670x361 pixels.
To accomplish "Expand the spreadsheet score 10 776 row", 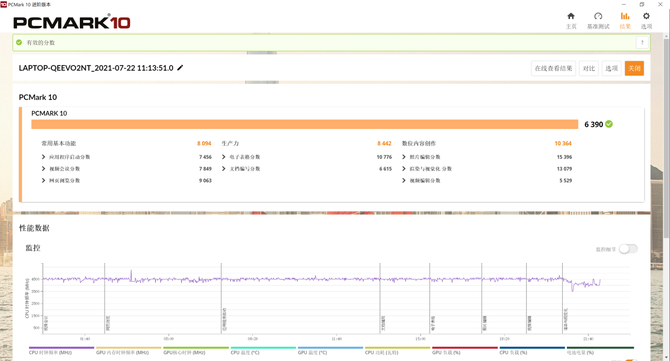I will pyautogui.click(x=307, y=157).
